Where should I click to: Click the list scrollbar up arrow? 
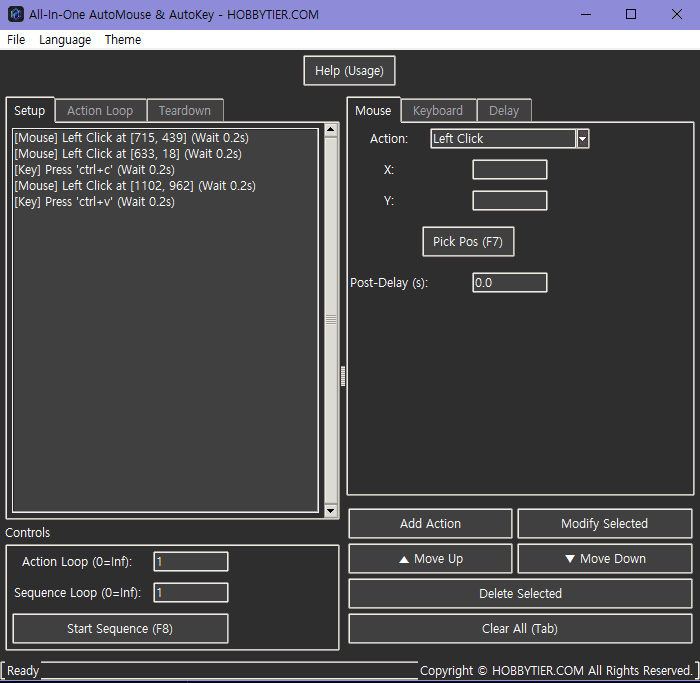pyautogui.click(x=331, y=130)
